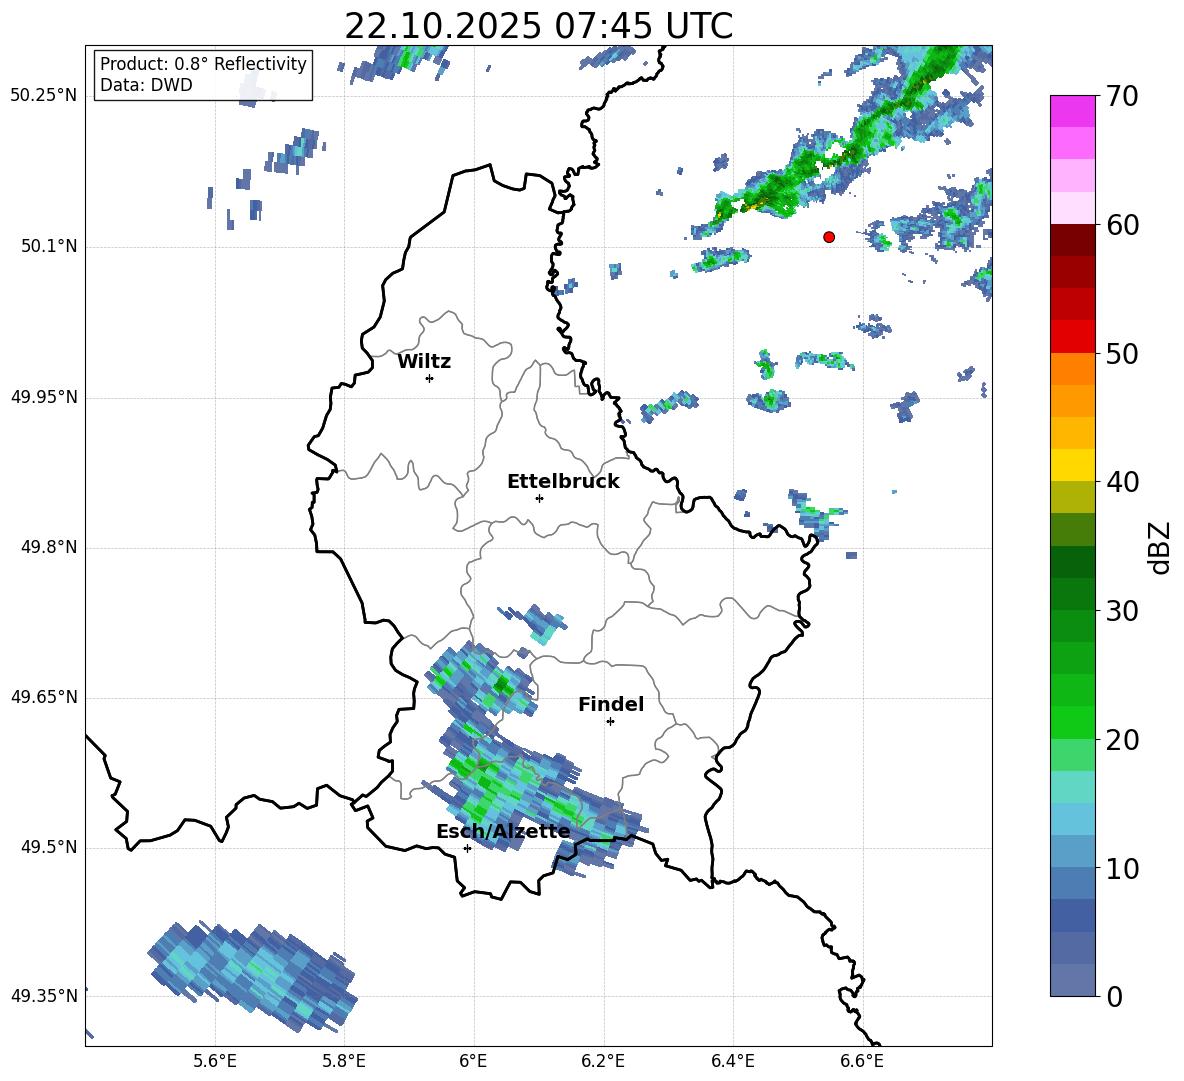Click the 49.5°N latitude label
This screenshot has height=1081, width=1184.
49,847
